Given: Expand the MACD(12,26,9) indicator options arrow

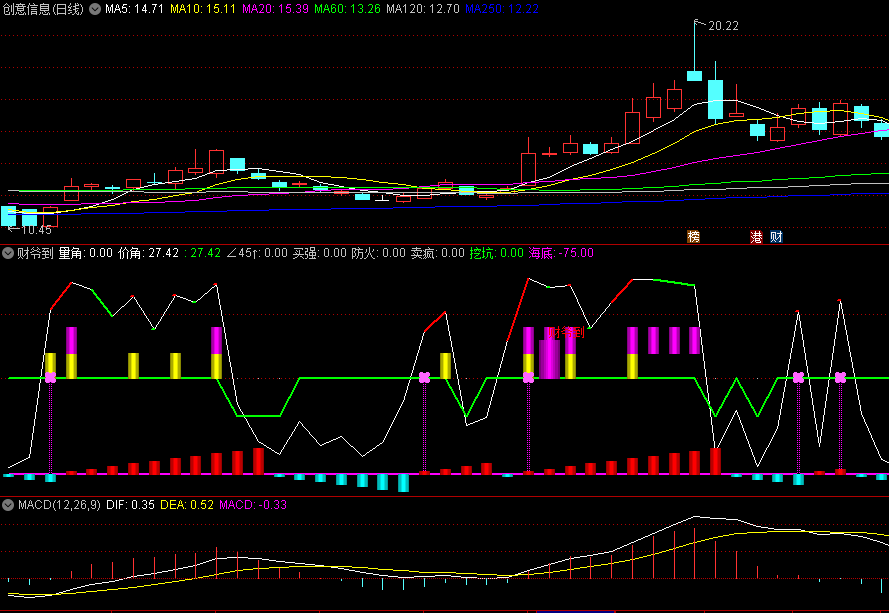Looking at the screenshot, I should click(x=7, y=505).
